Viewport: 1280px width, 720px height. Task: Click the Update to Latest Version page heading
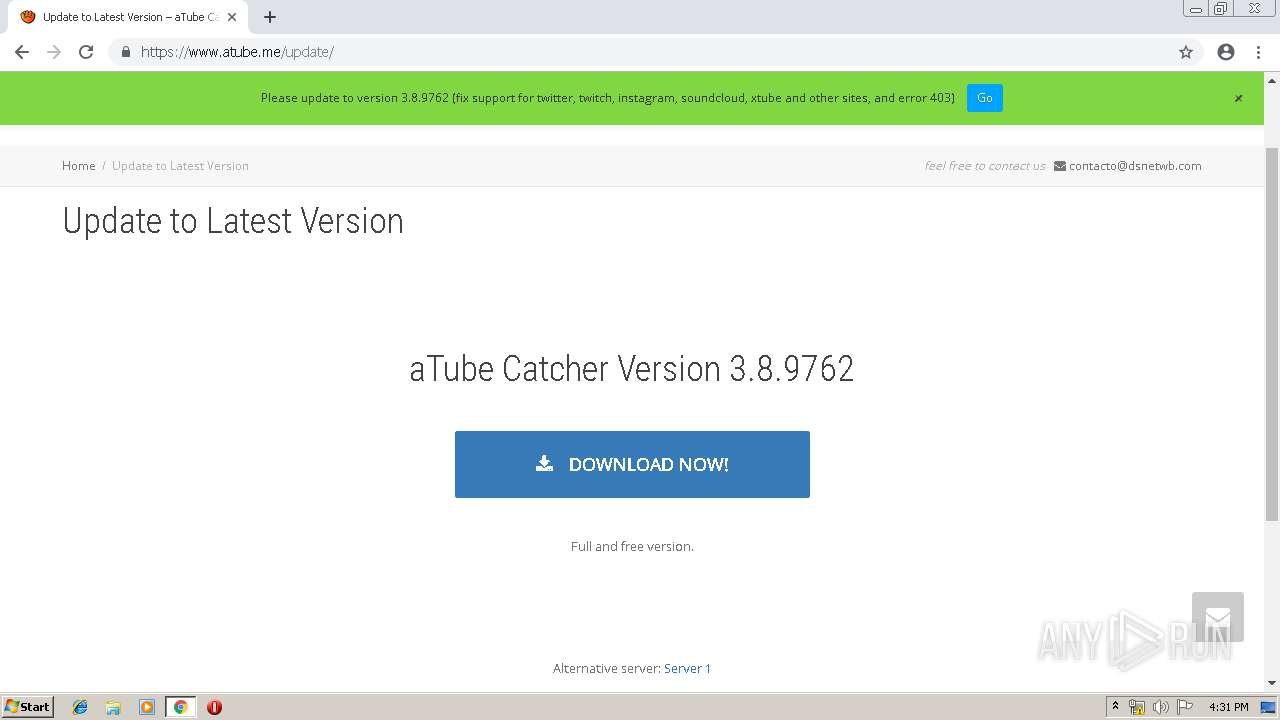pos(233,221)
